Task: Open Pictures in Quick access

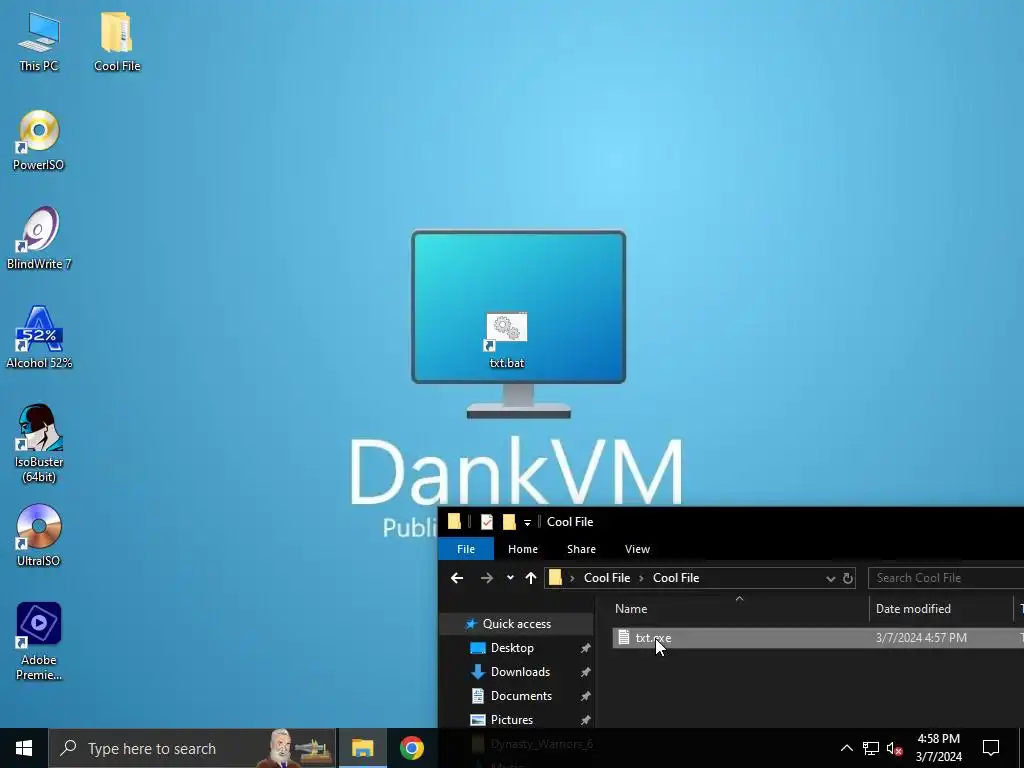Action: pyautogui.click(x=511, y=720)
